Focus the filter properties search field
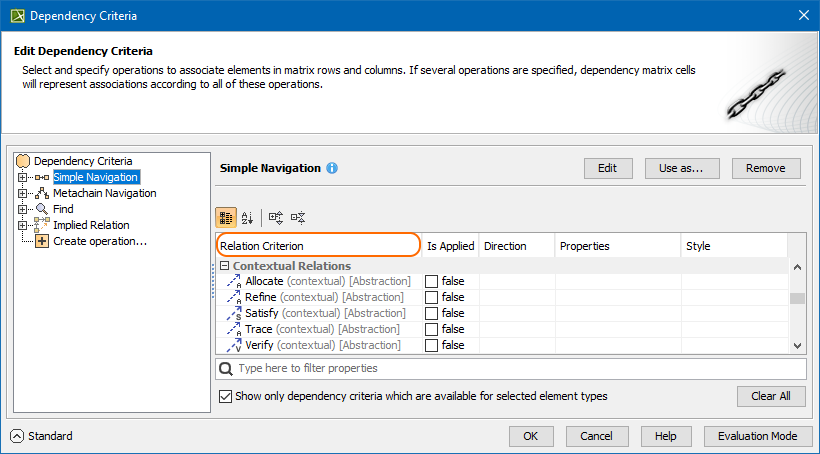Image resolution: width=820 pixels, height=454 pixels. [510, 369]
